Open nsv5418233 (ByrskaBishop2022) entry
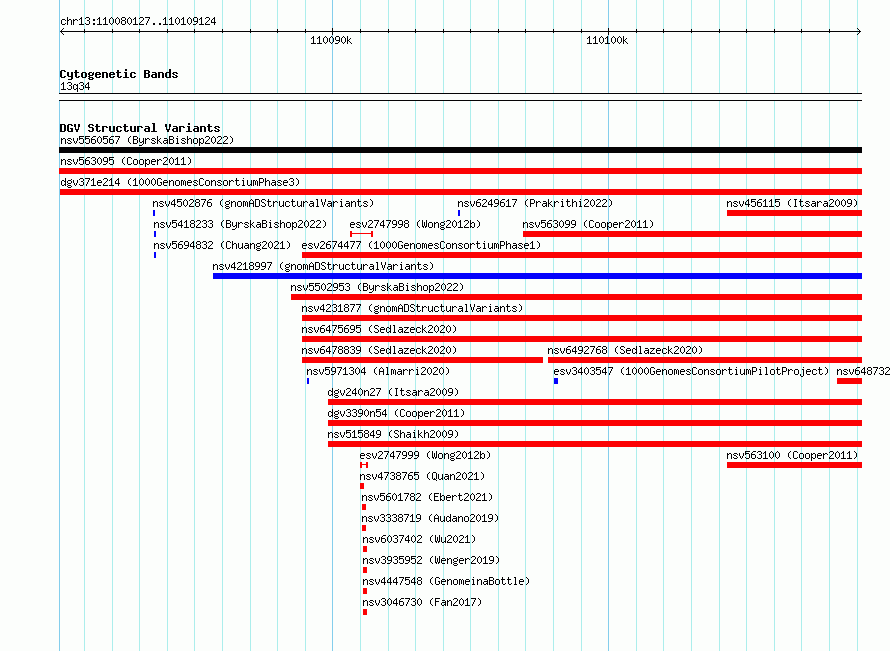Viewport: 890px width, 651px height. [x=240, y=224]
